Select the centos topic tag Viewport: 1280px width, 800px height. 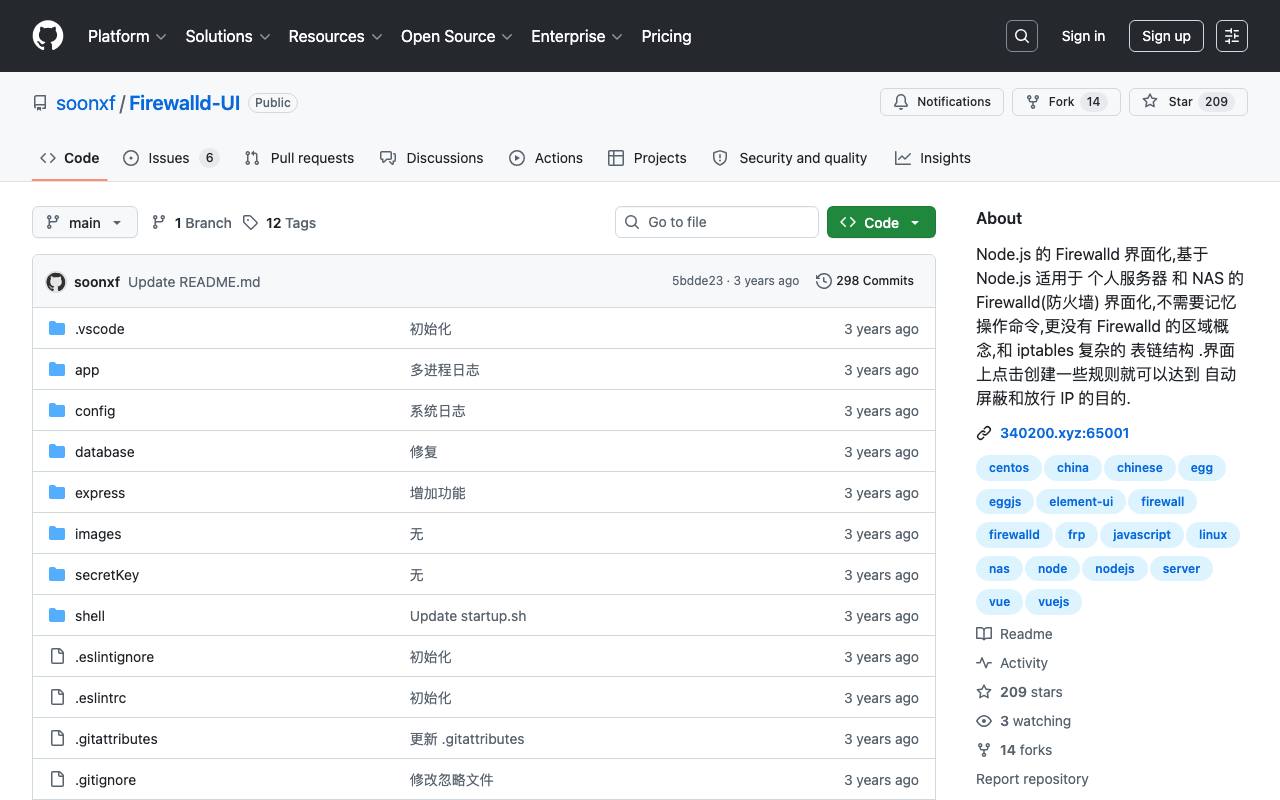(1009, 468)
